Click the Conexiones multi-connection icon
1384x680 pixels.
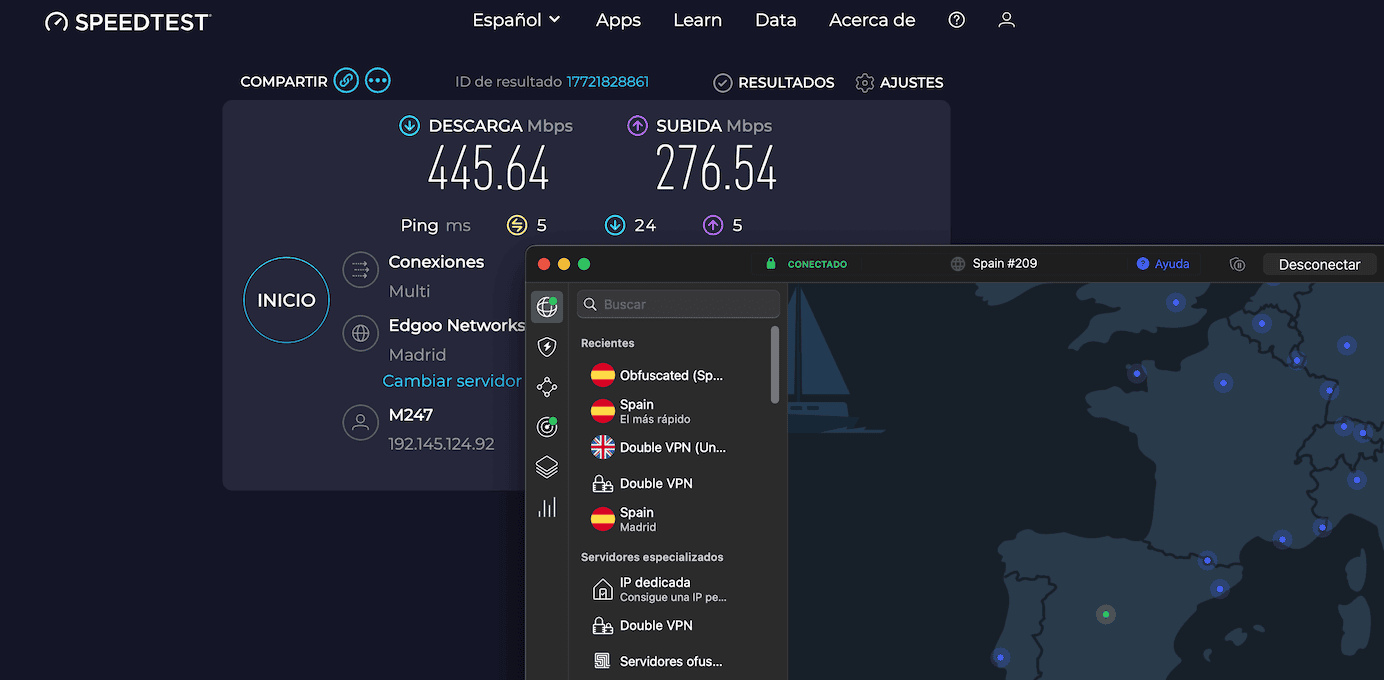coord(360,270)
